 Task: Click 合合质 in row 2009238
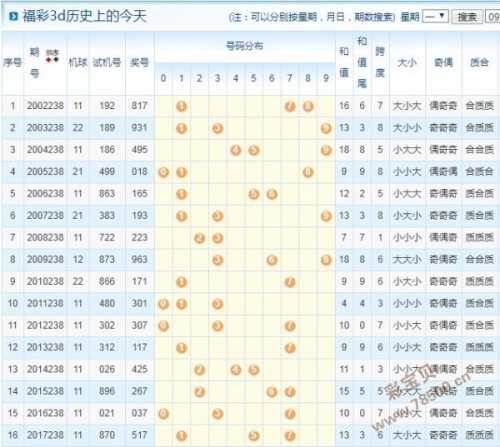[479, 259]
